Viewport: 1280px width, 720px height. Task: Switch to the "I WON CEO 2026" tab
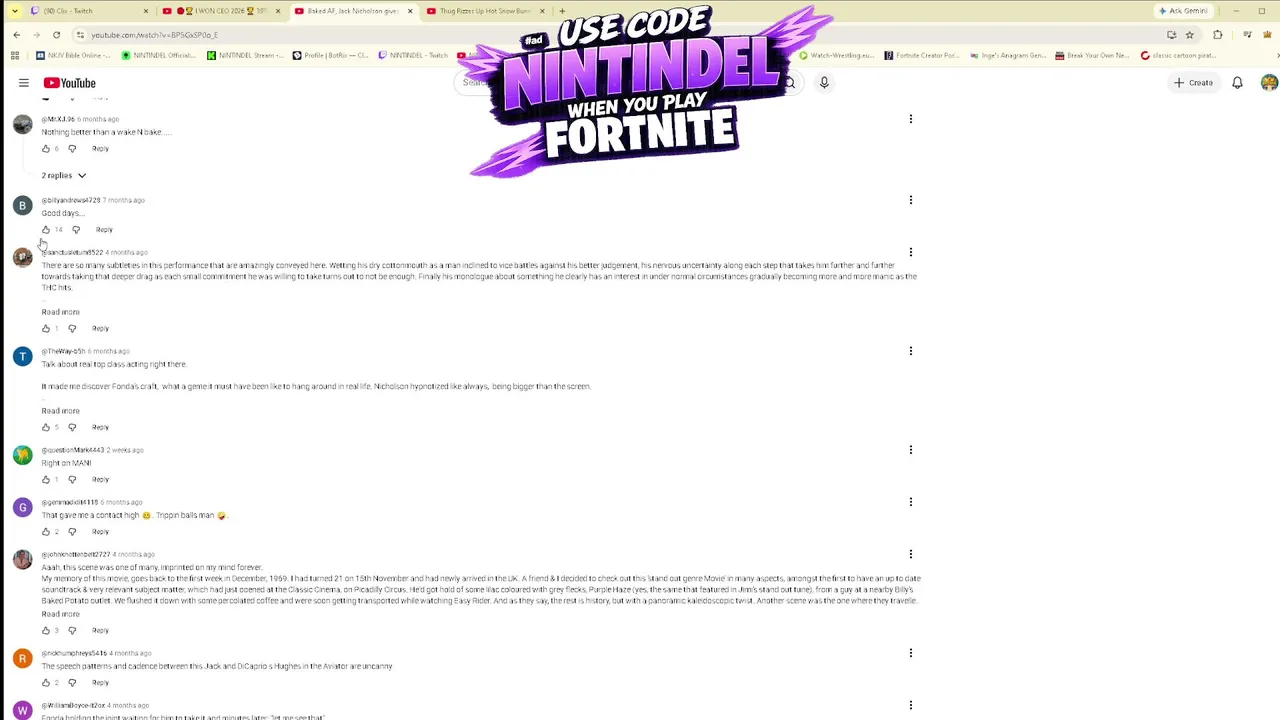click(222, 11)
